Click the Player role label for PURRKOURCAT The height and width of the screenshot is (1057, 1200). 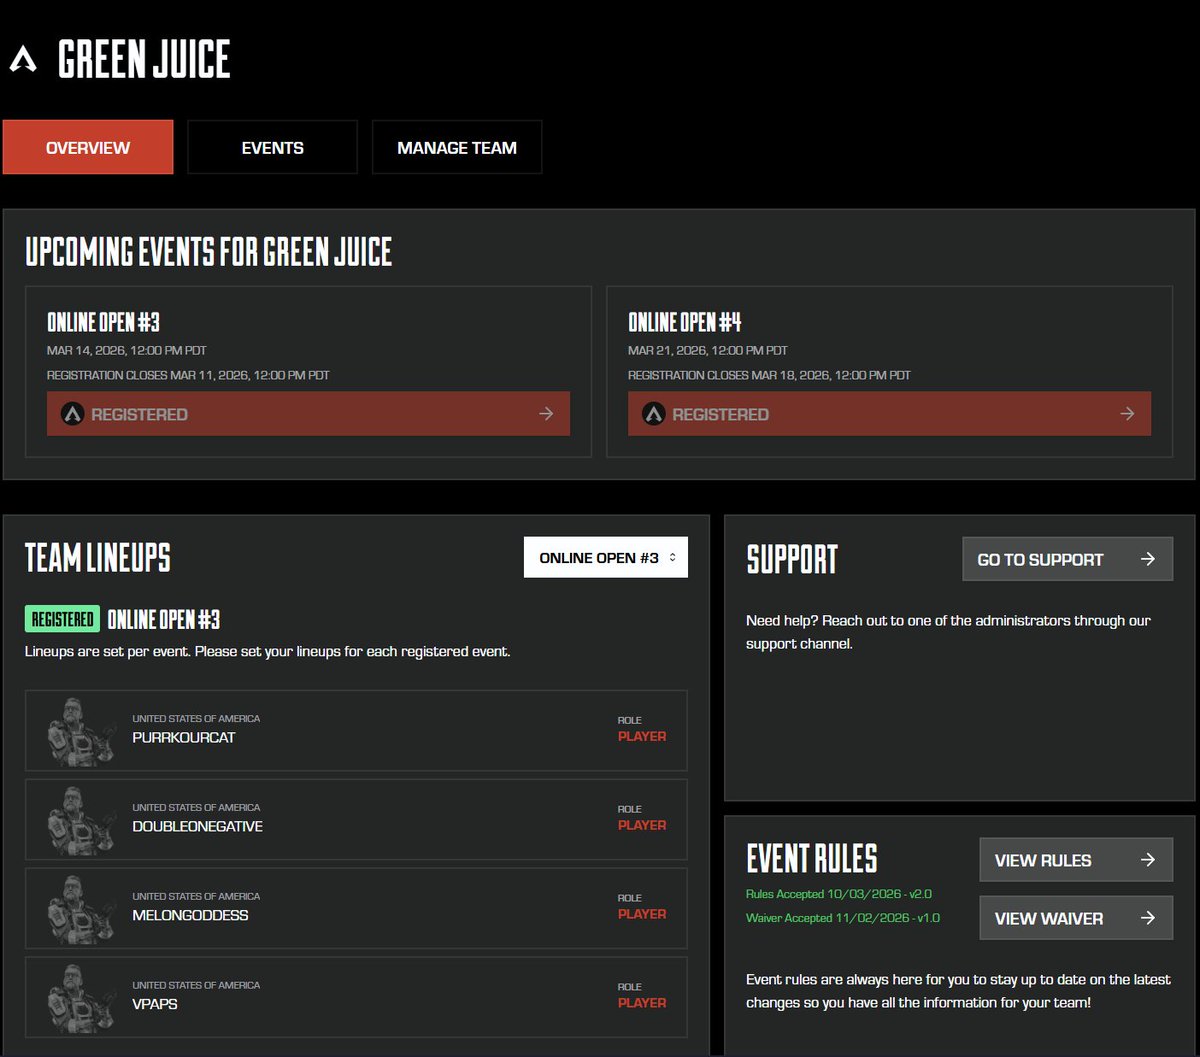[x=642, y=736]
